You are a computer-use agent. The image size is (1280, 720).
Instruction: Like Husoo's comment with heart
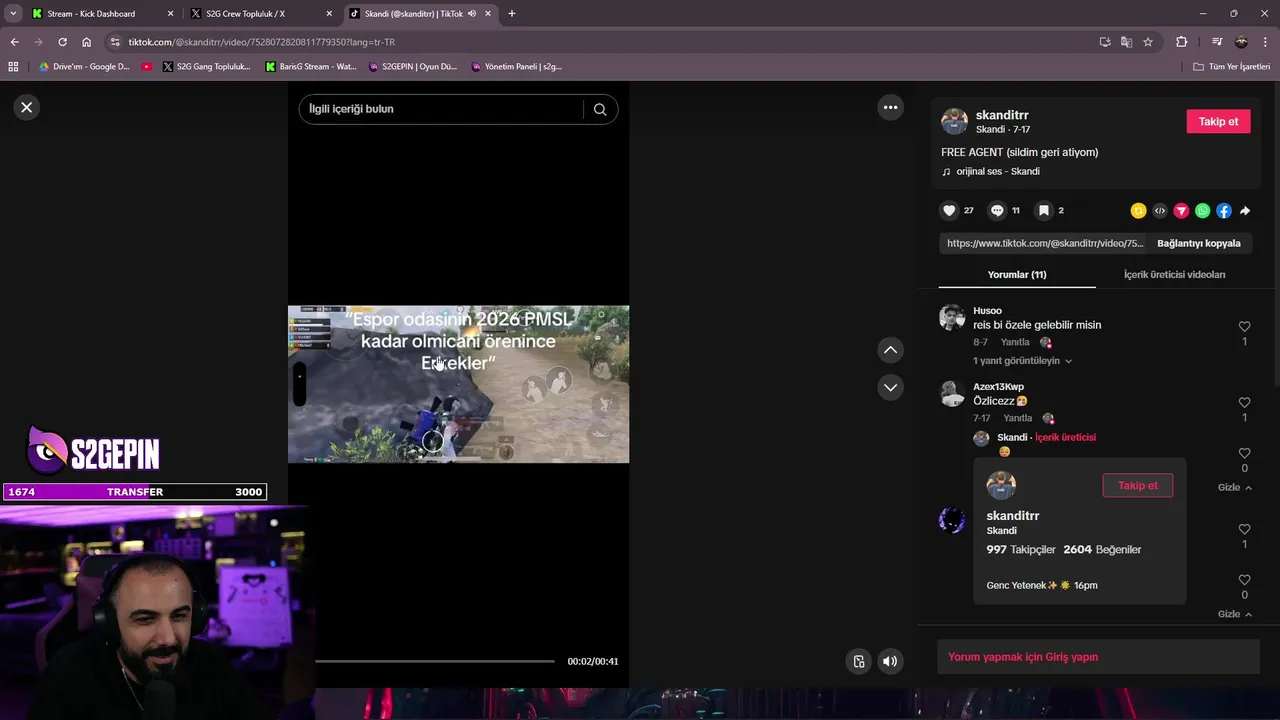(x=1244, y=327)
